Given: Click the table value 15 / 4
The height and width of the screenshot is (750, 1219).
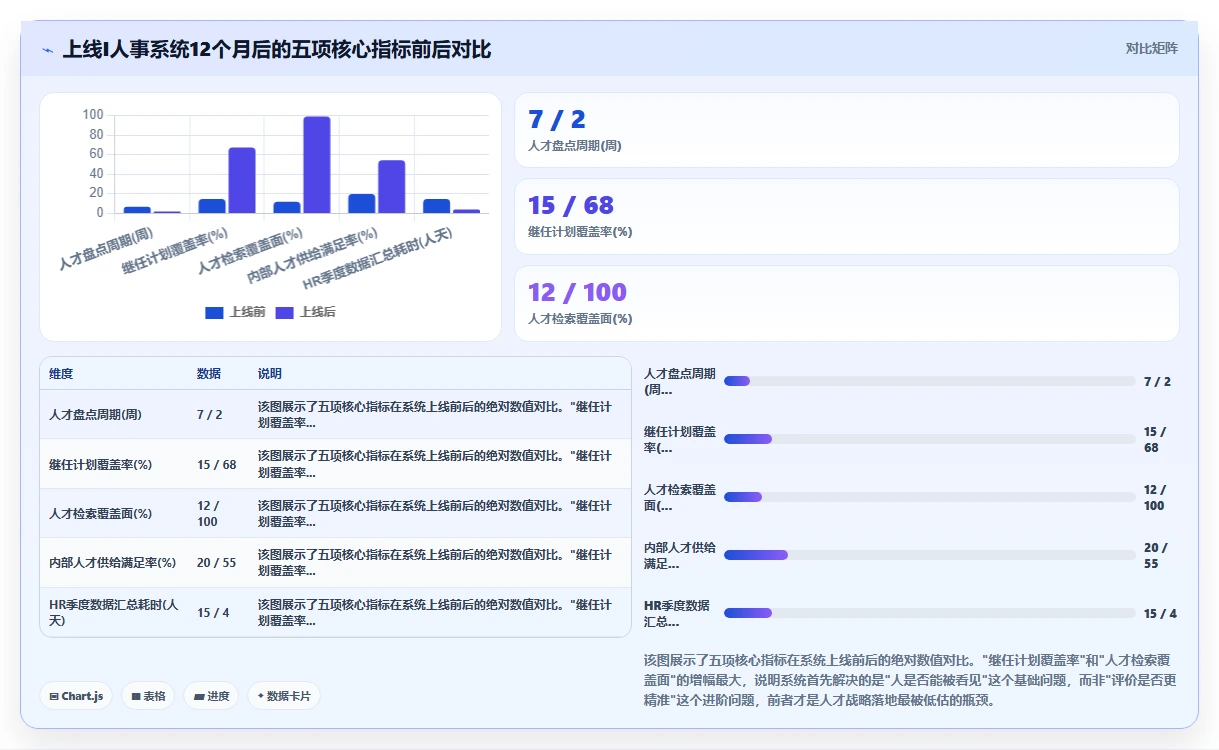Looking at the screenshot, I should [213, 612].
